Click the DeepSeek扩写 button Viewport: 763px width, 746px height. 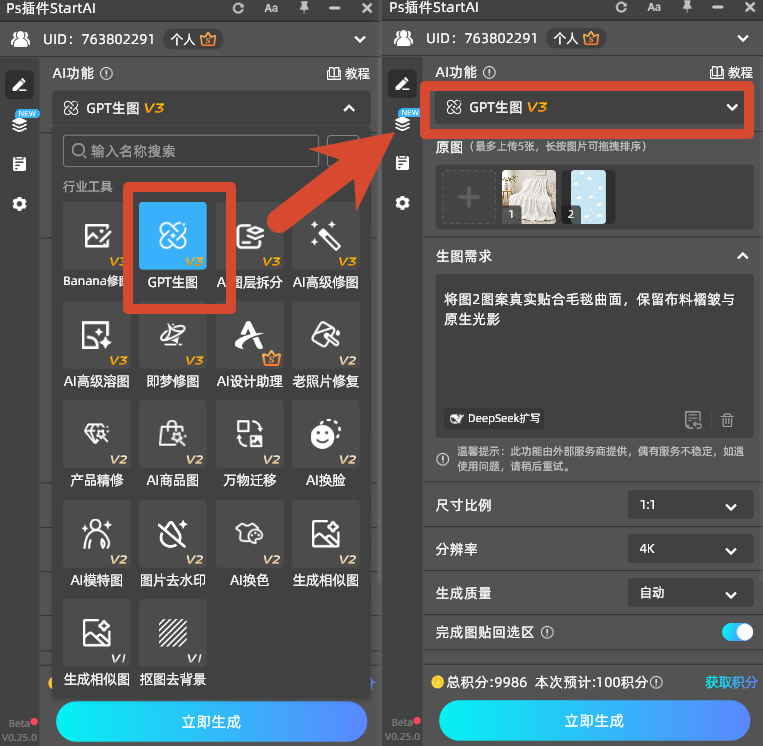[494, 418]
